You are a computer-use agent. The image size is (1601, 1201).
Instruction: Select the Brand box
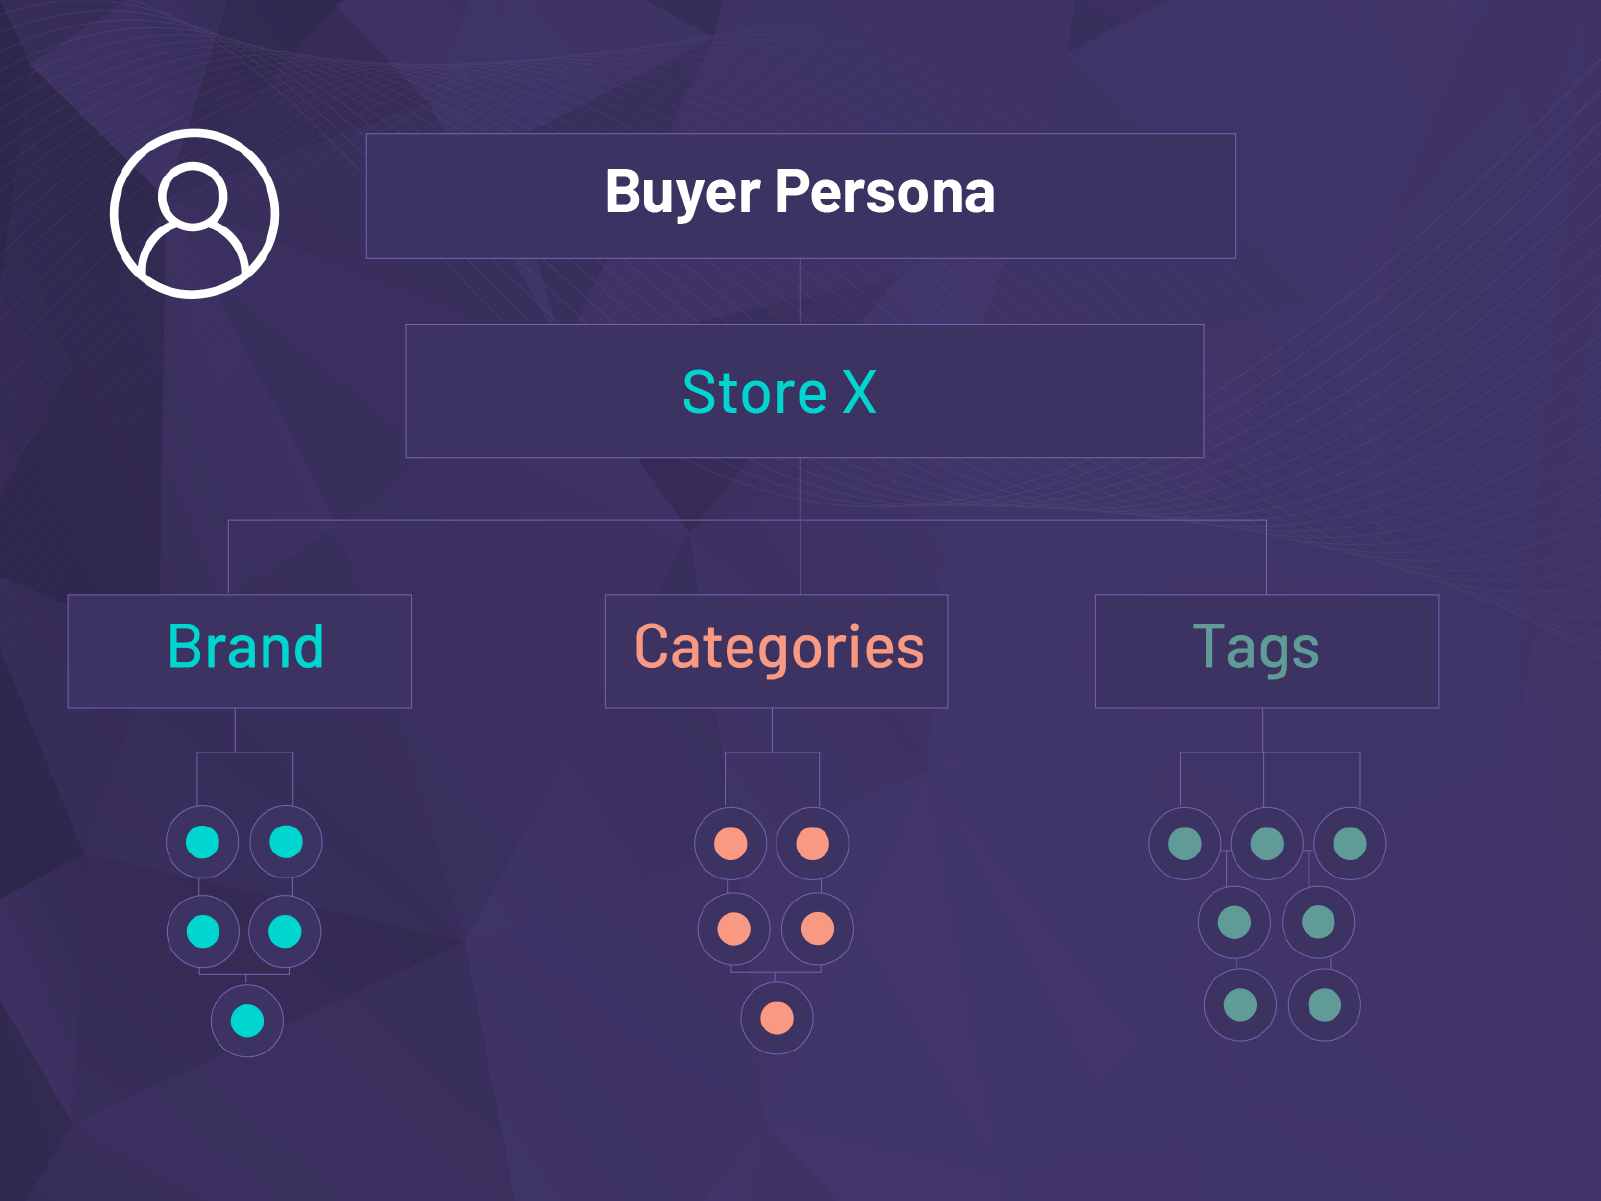pos(240,651)
